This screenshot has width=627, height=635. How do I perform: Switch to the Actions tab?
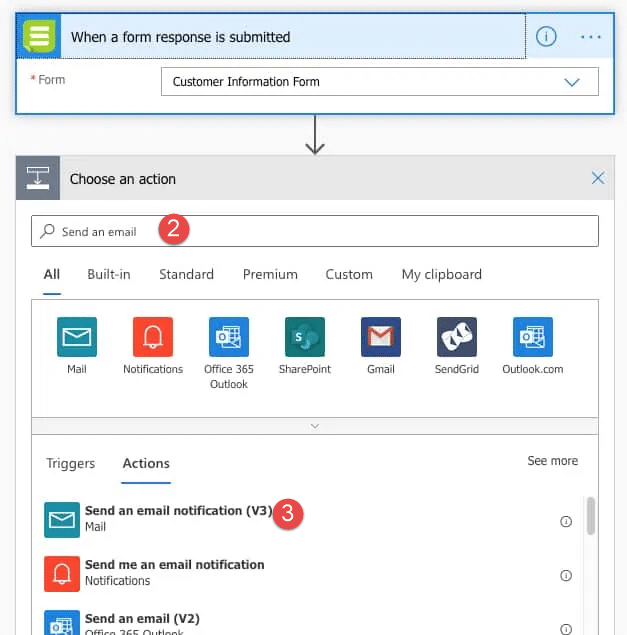tap(146, 463)
